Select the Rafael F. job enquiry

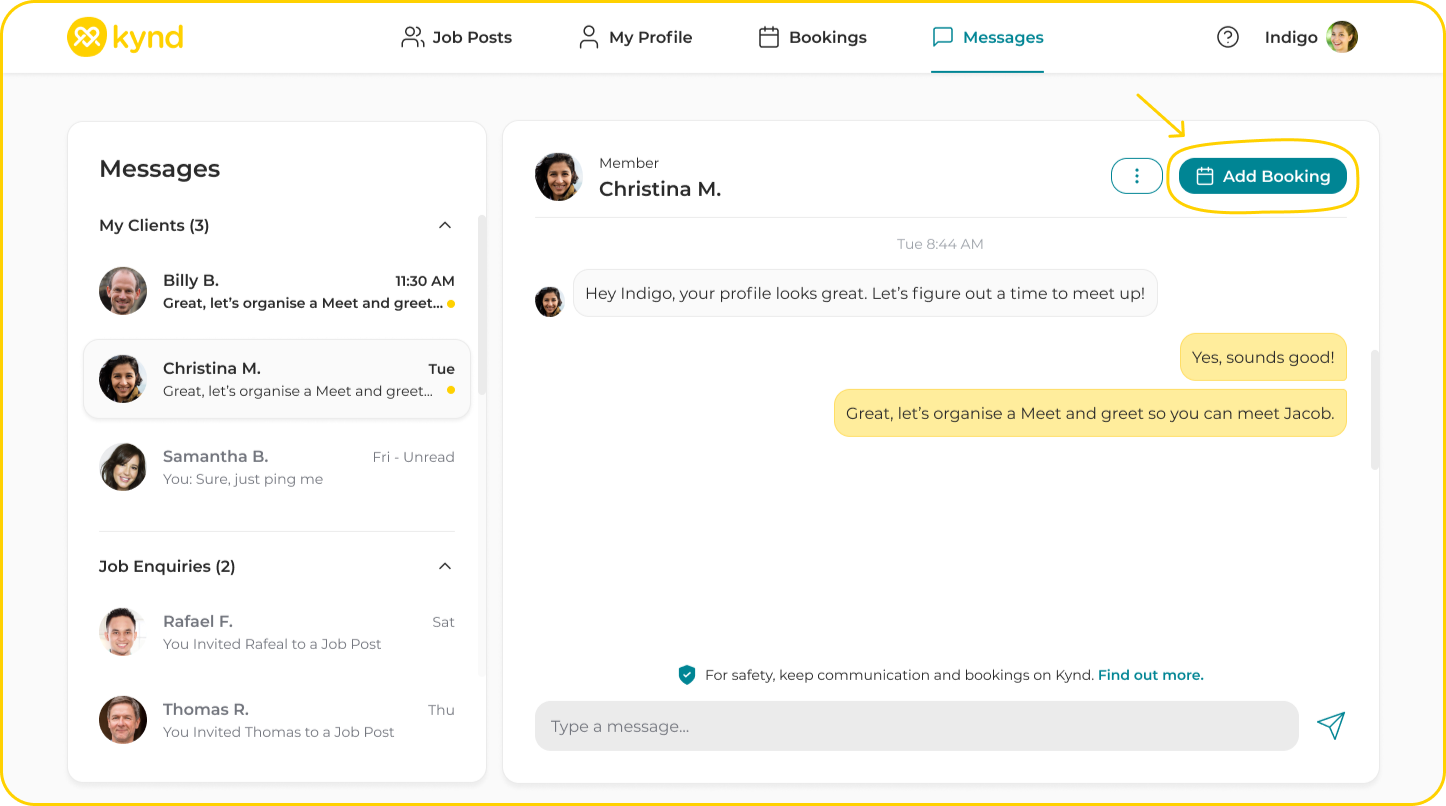click(x=277, y=632)
